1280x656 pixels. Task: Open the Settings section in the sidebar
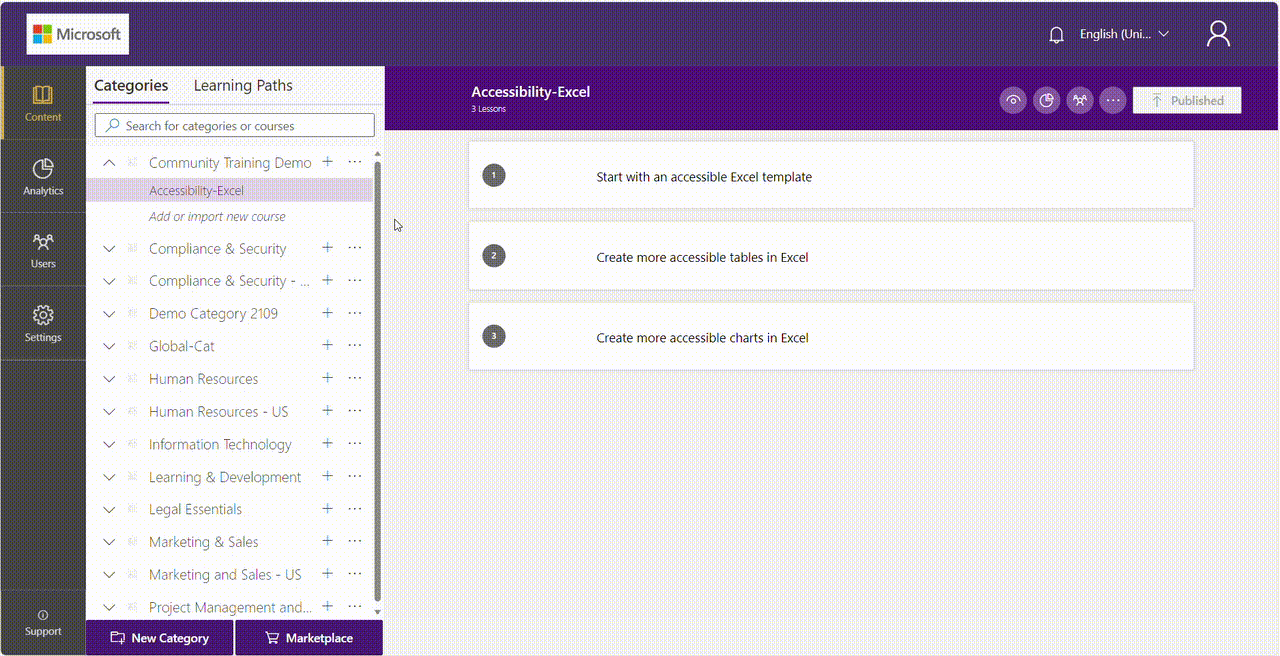[42, 323]
